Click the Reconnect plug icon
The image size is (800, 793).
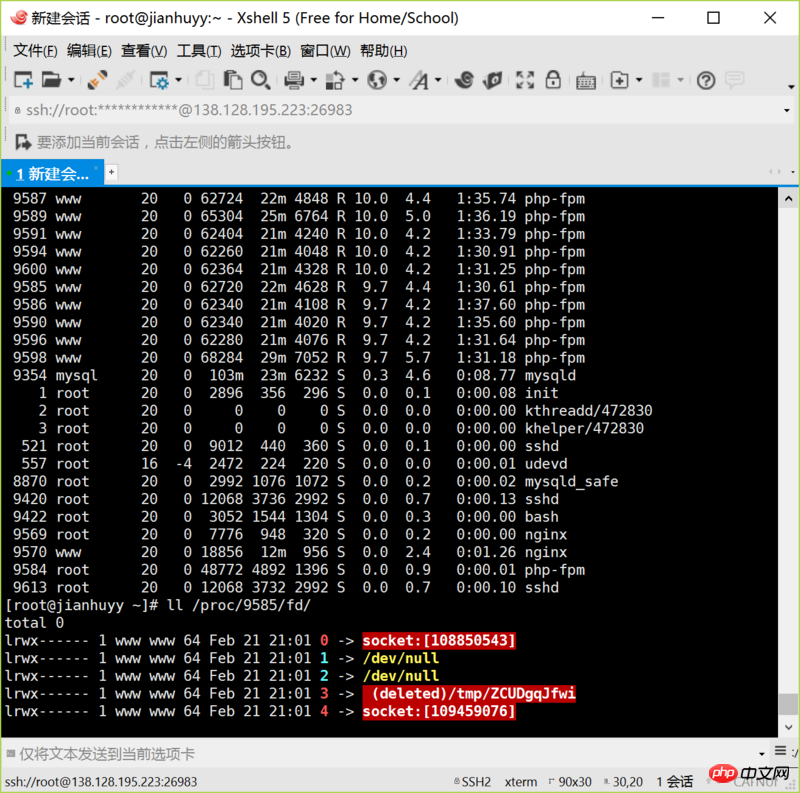point(97,80)
